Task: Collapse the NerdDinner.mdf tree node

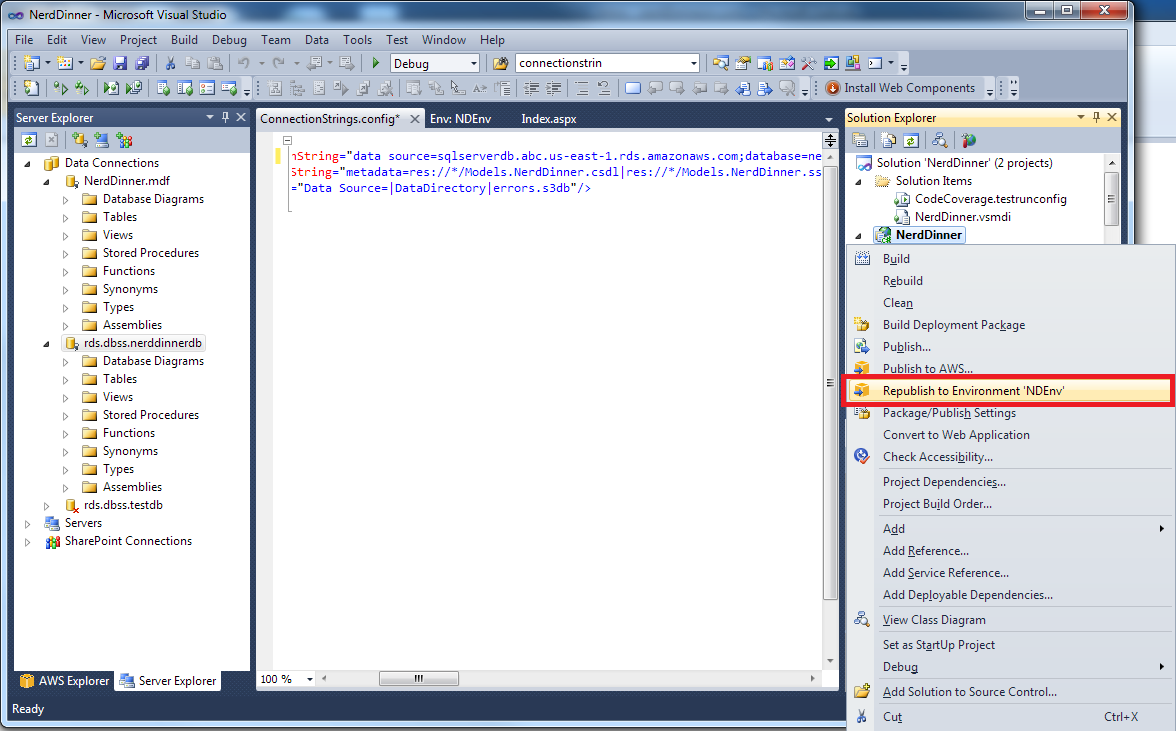Action: [x=47, y=182]
